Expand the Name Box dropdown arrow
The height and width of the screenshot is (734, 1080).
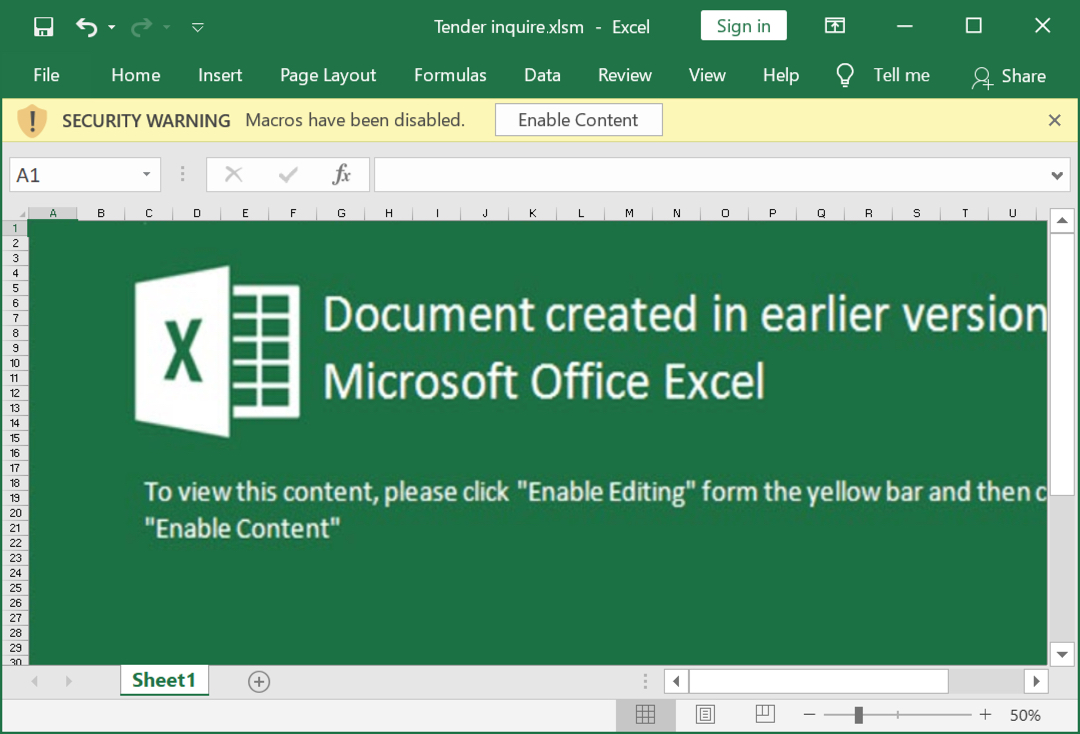(x=147, y=175)
